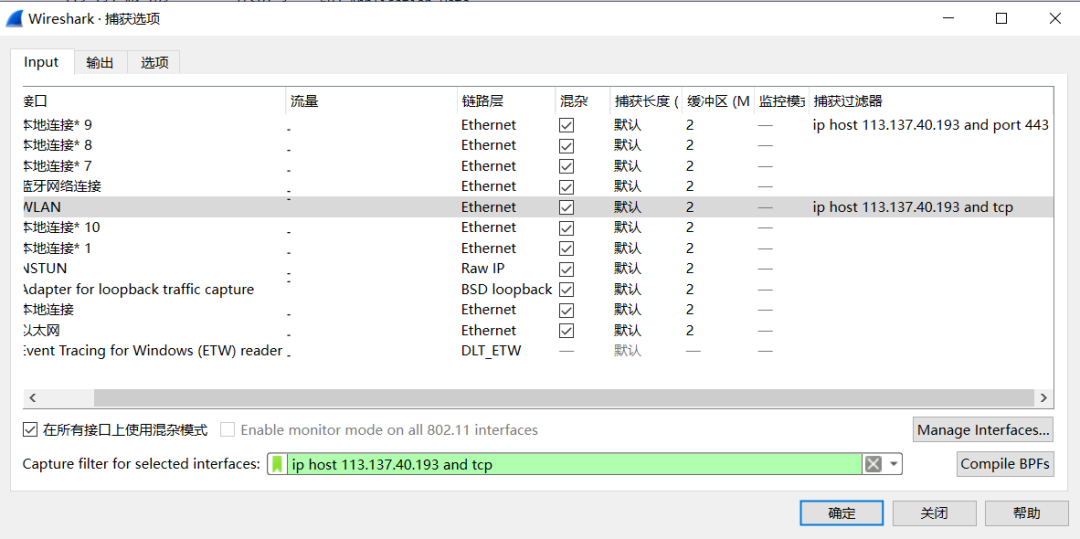Viewport: 1080px width, 539px height.
Task: Toggle promiscuous checkbox for 本地连接* 1
Action: [x=566, y=249]
